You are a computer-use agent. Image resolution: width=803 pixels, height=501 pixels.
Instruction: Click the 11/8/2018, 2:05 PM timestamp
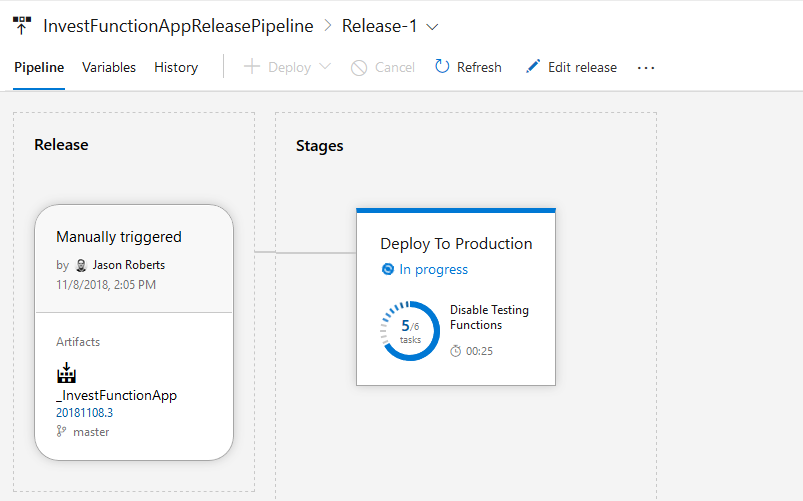click(106, 285)
